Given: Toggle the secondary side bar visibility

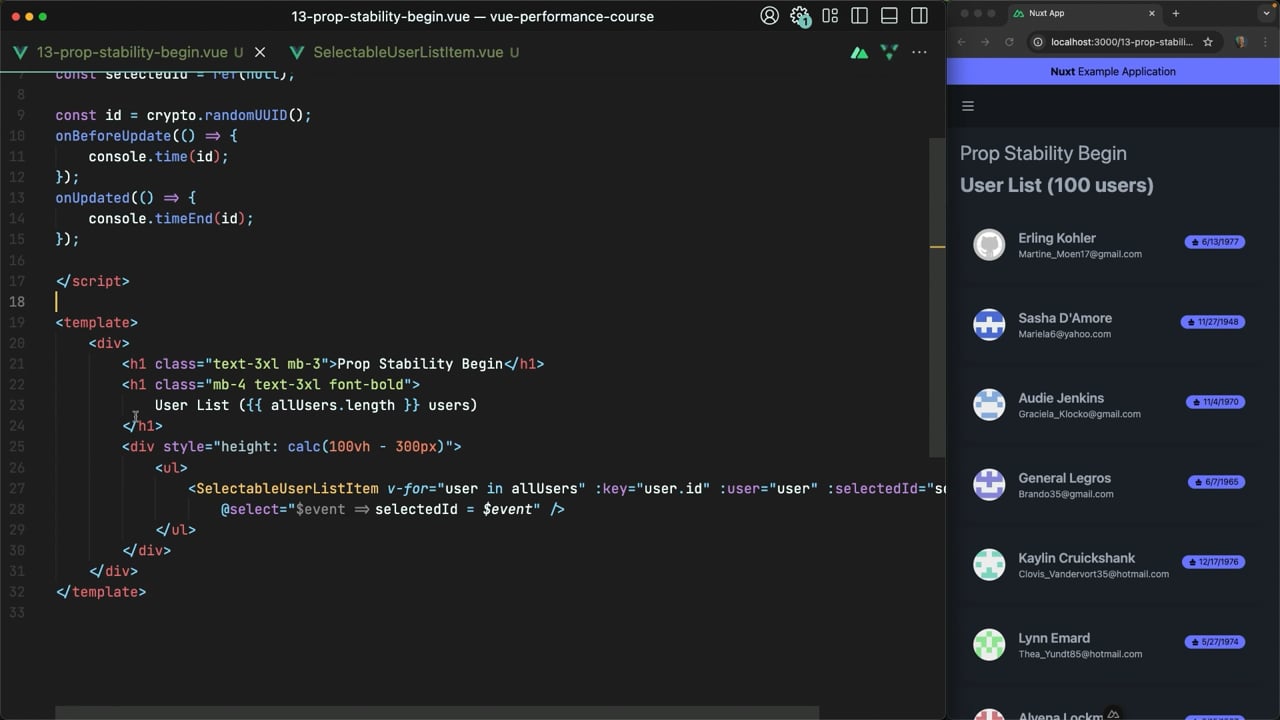Looking at the screenshot, I should 919,16.
